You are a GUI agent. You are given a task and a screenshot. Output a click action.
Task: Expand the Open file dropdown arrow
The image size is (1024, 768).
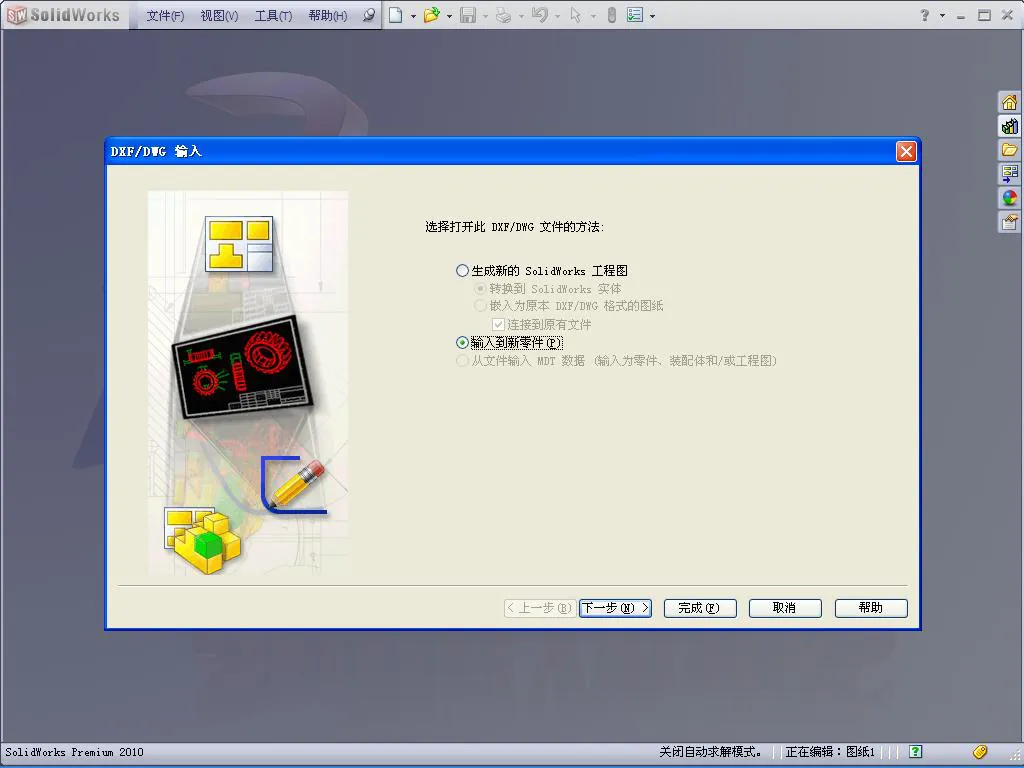[x=449, y=16]
